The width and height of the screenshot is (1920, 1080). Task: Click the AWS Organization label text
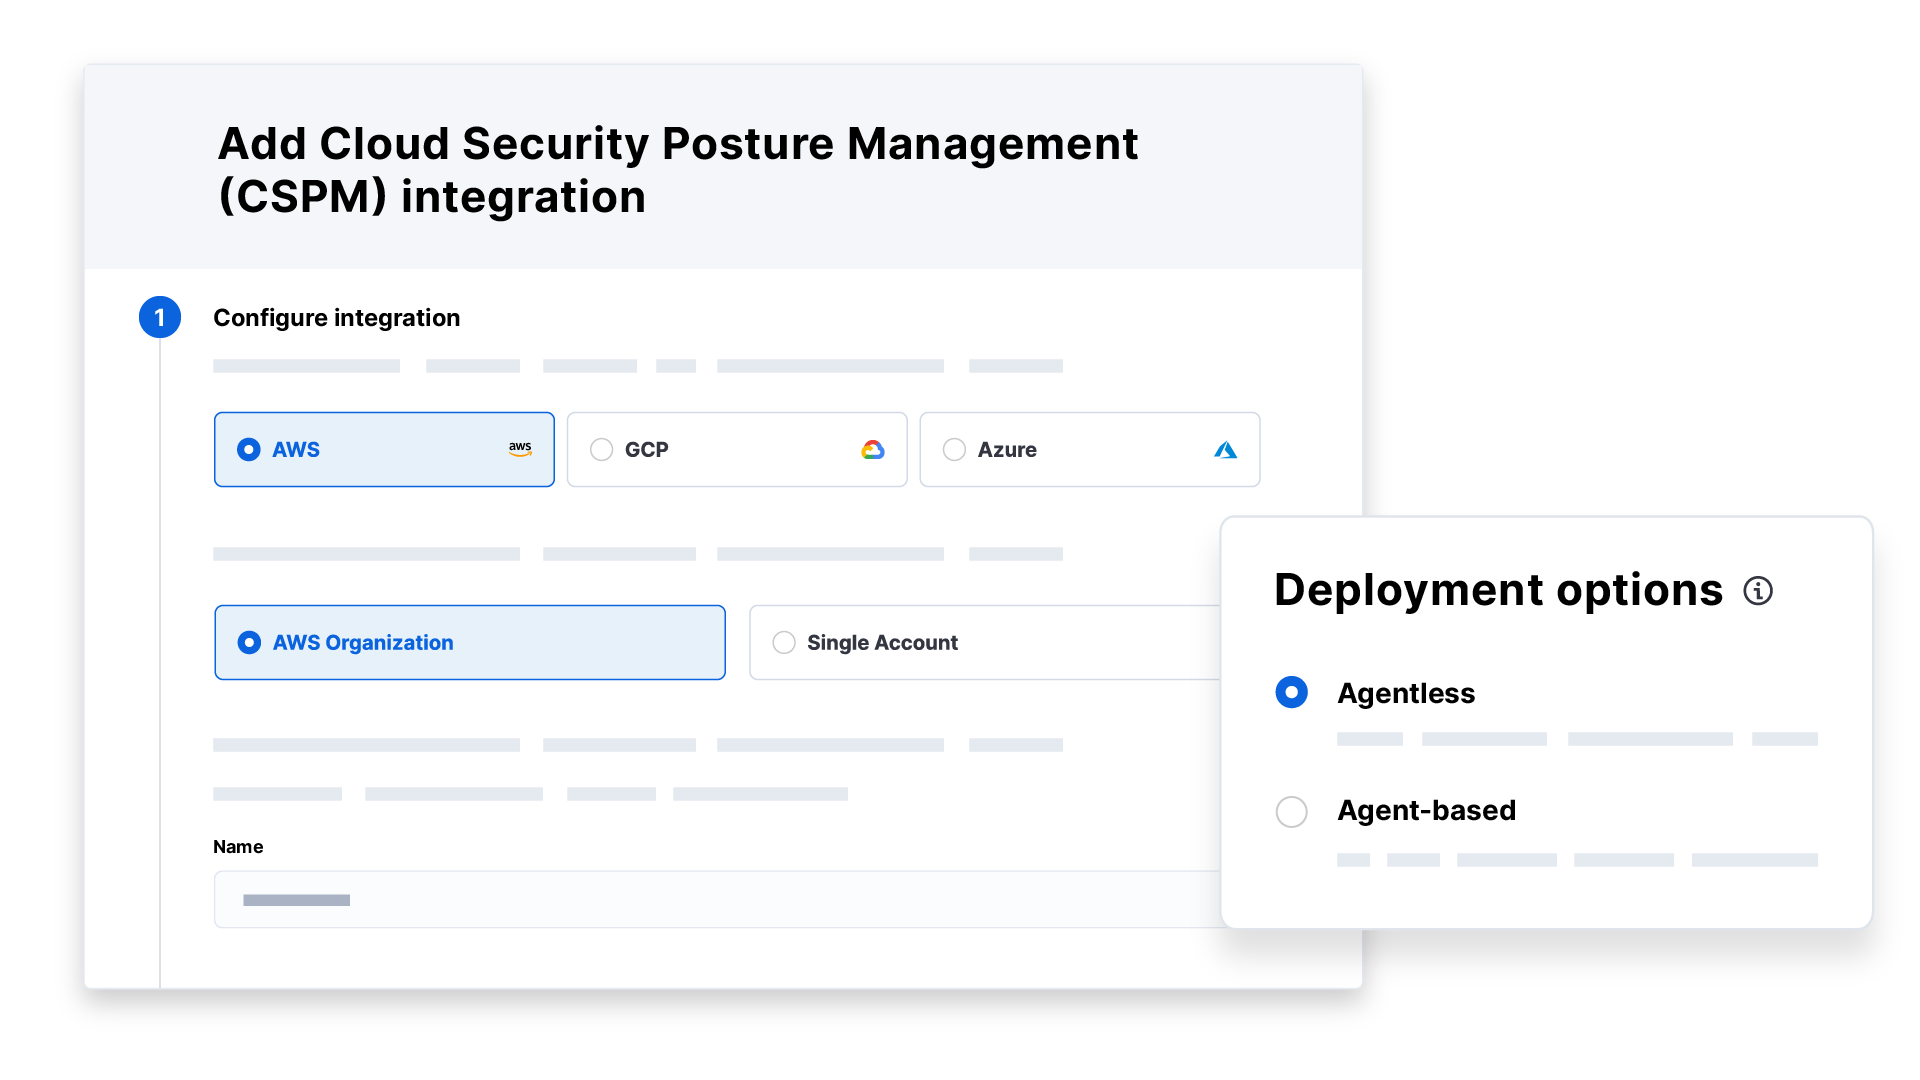pos(363,643)
